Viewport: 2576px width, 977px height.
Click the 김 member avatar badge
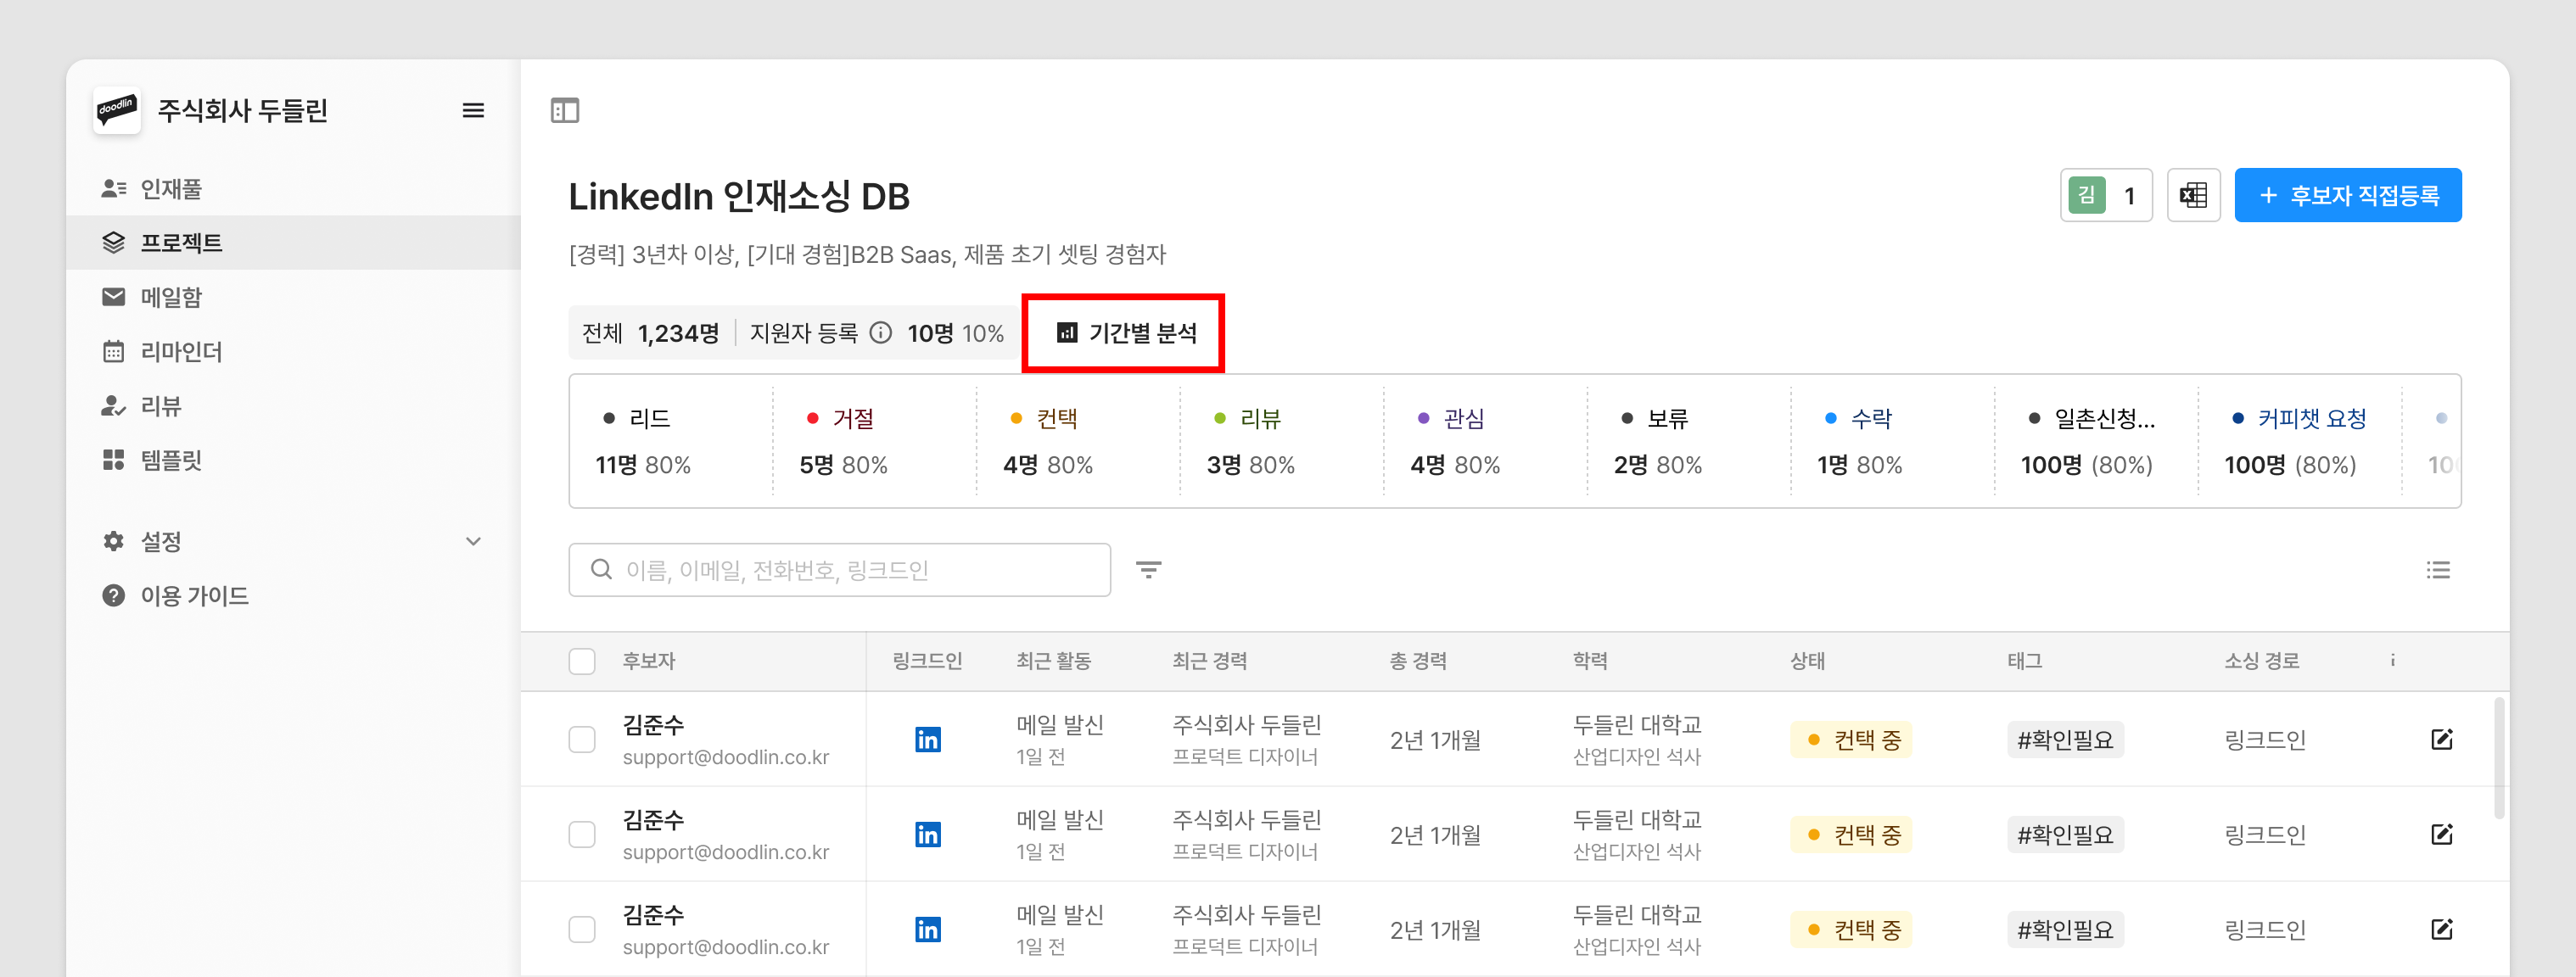point(2086,195)
